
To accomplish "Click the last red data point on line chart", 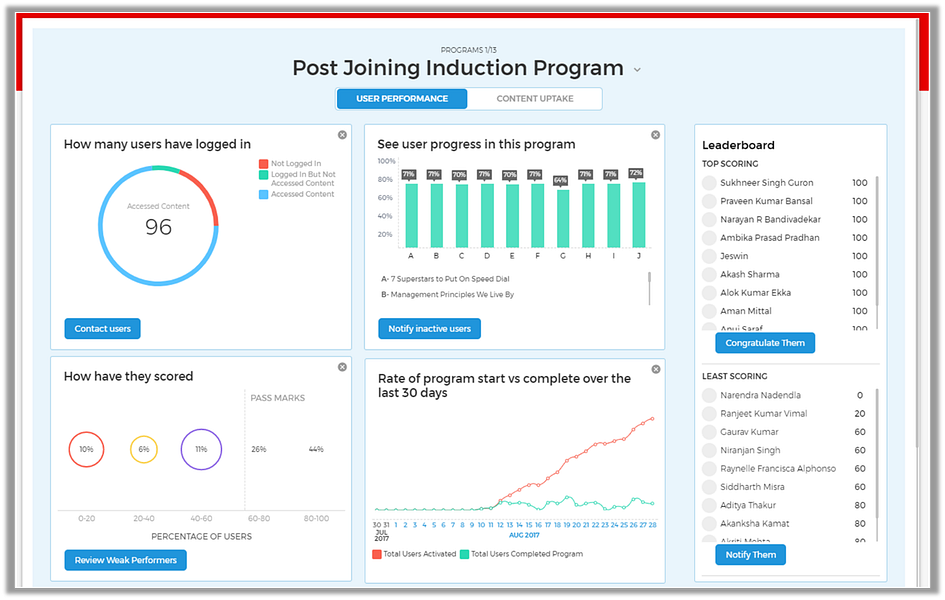I will [x=652, y=419].
